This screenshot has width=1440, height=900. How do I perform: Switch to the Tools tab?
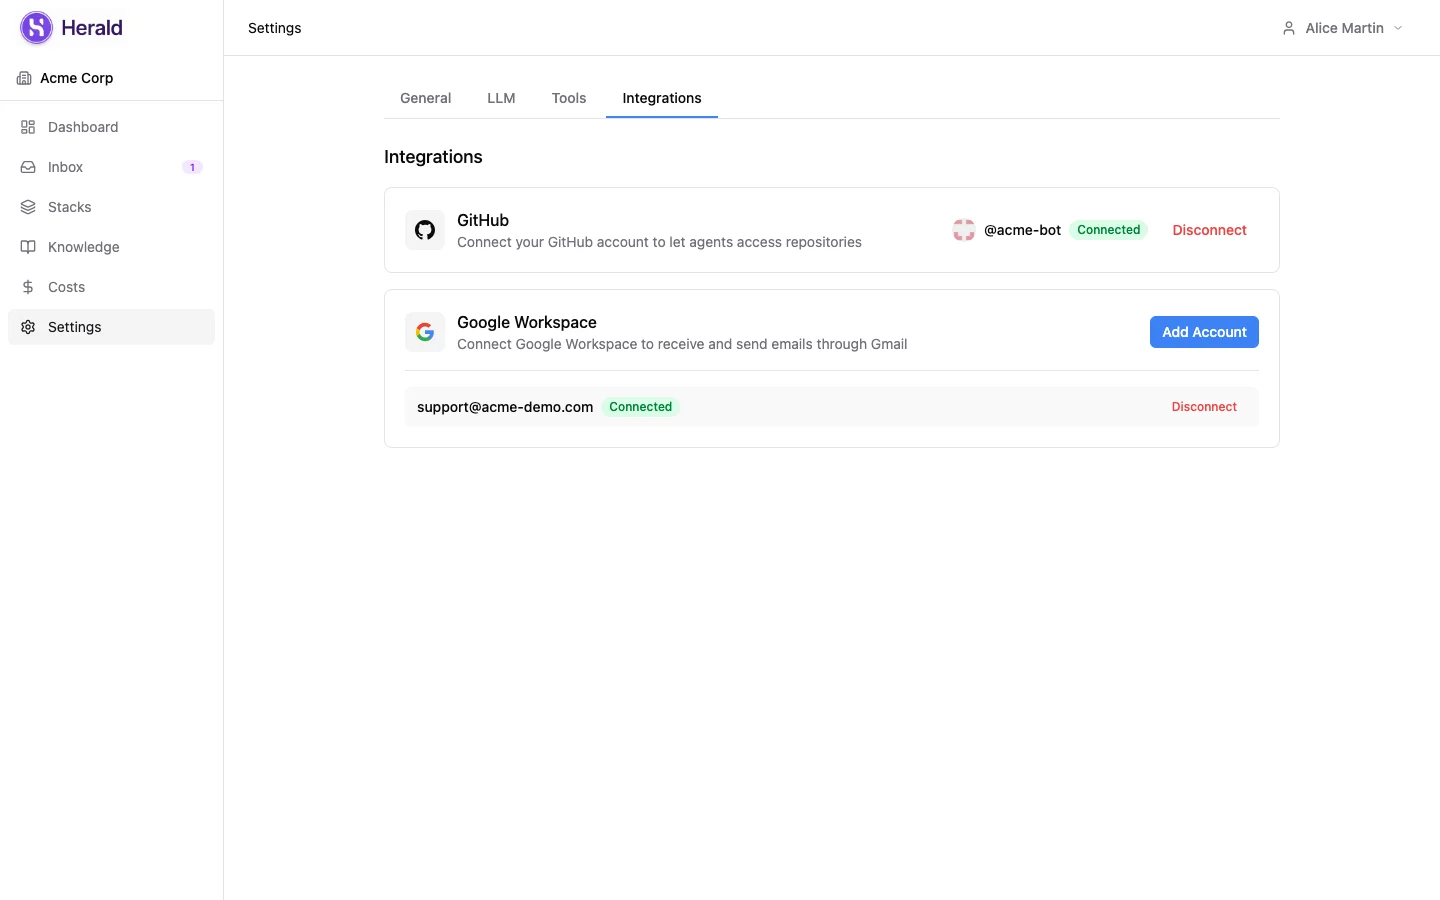[x=569, y=98]
